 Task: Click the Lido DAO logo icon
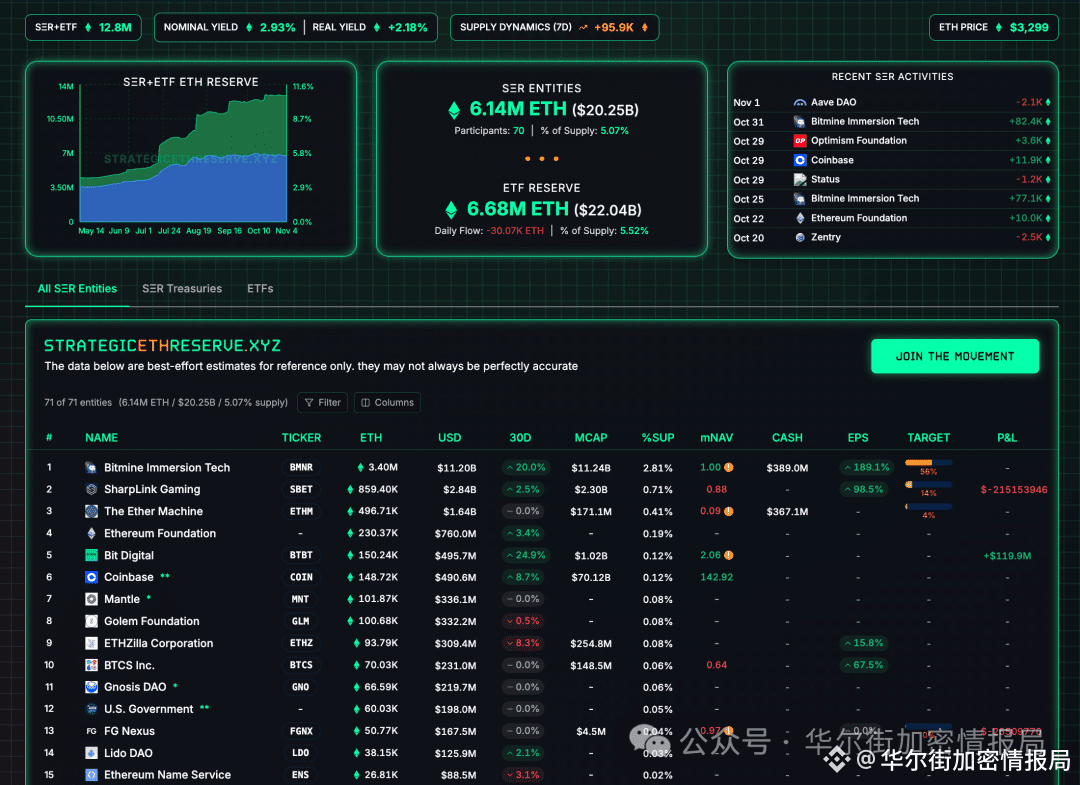click(91, 753)
